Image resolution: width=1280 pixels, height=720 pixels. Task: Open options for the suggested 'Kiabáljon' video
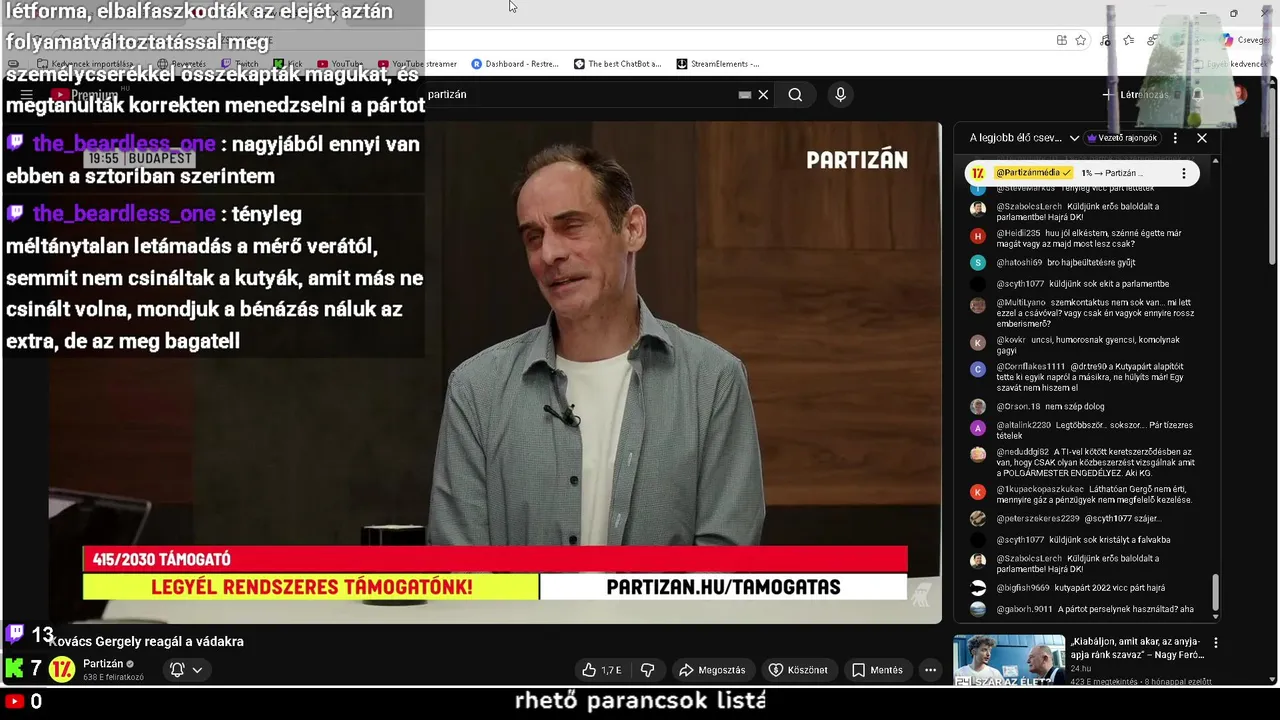[1216, 643]
